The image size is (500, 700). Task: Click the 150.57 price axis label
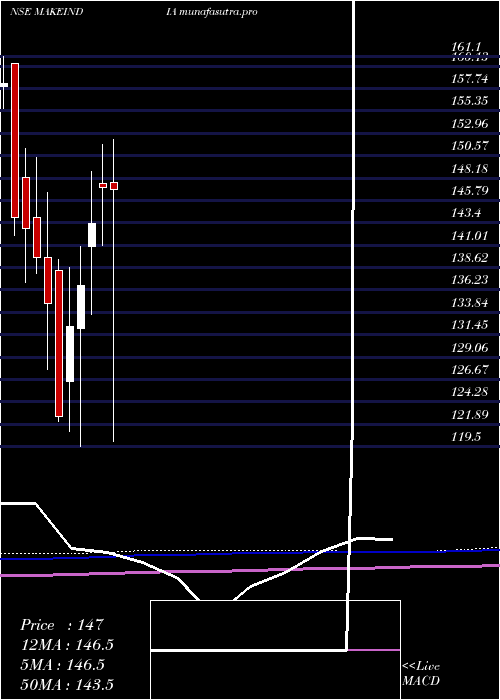469,146
